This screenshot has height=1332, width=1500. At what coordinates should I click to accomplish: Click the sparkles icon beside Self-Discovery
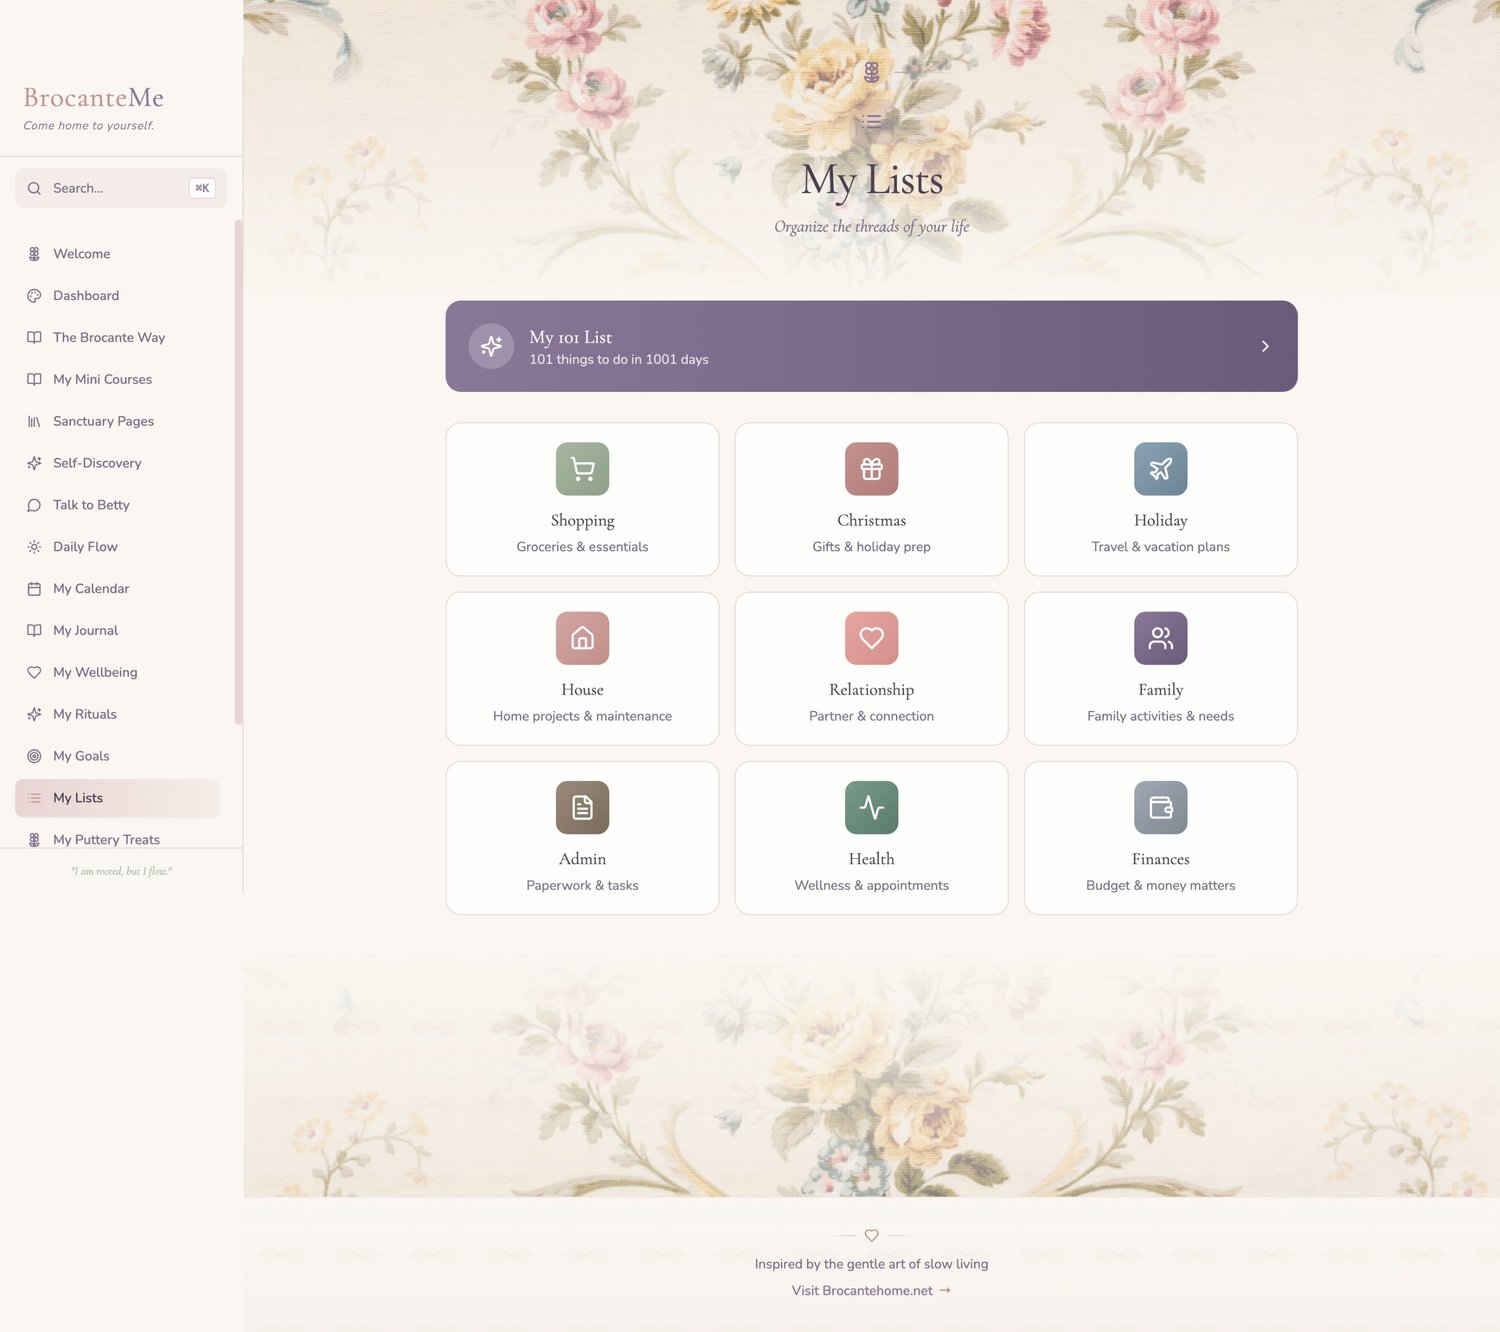[x=34, y=463]
